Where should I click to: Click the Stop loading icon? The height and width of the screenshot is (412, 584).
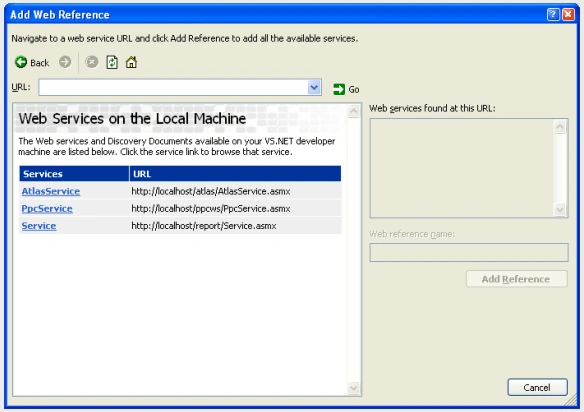tap(92, 62)
